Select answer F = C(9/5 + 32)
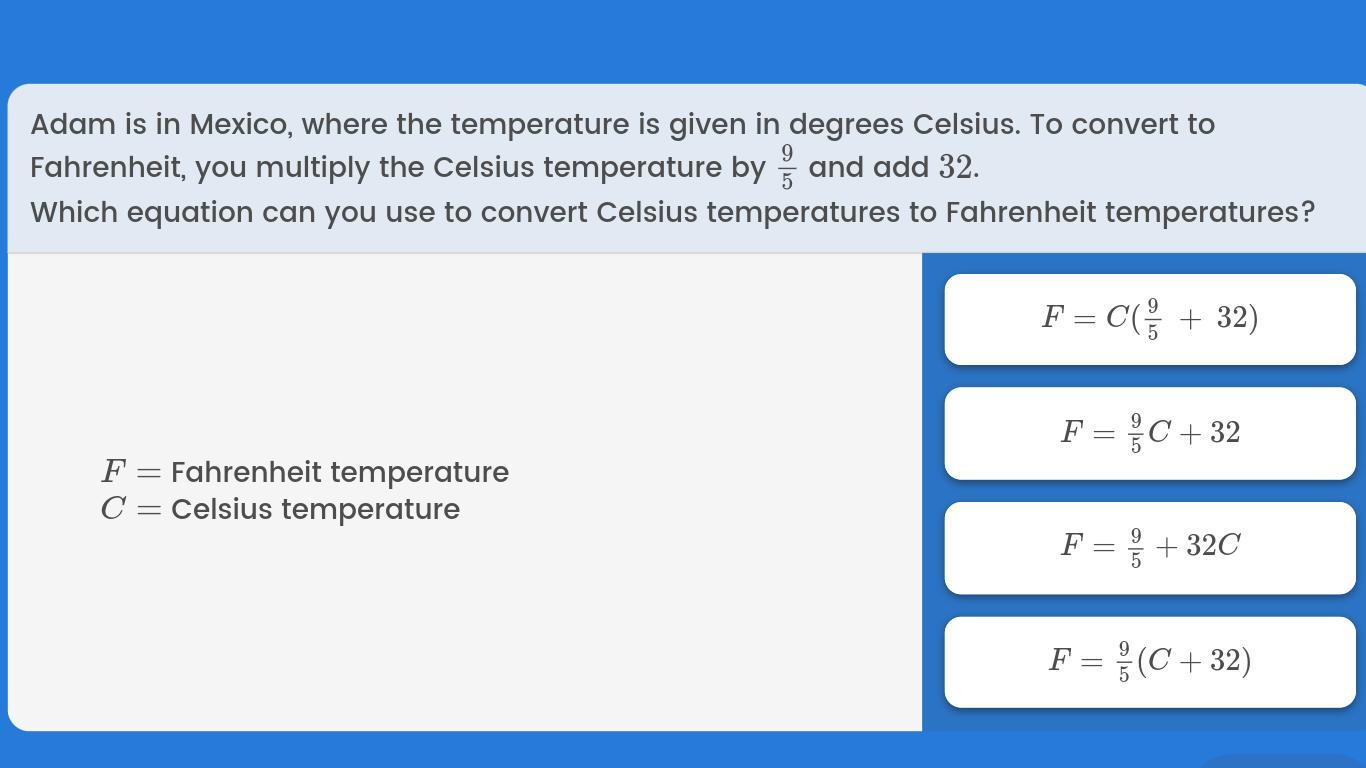The width and height of the screenshot is (1366, 768). pos(1149,319)
